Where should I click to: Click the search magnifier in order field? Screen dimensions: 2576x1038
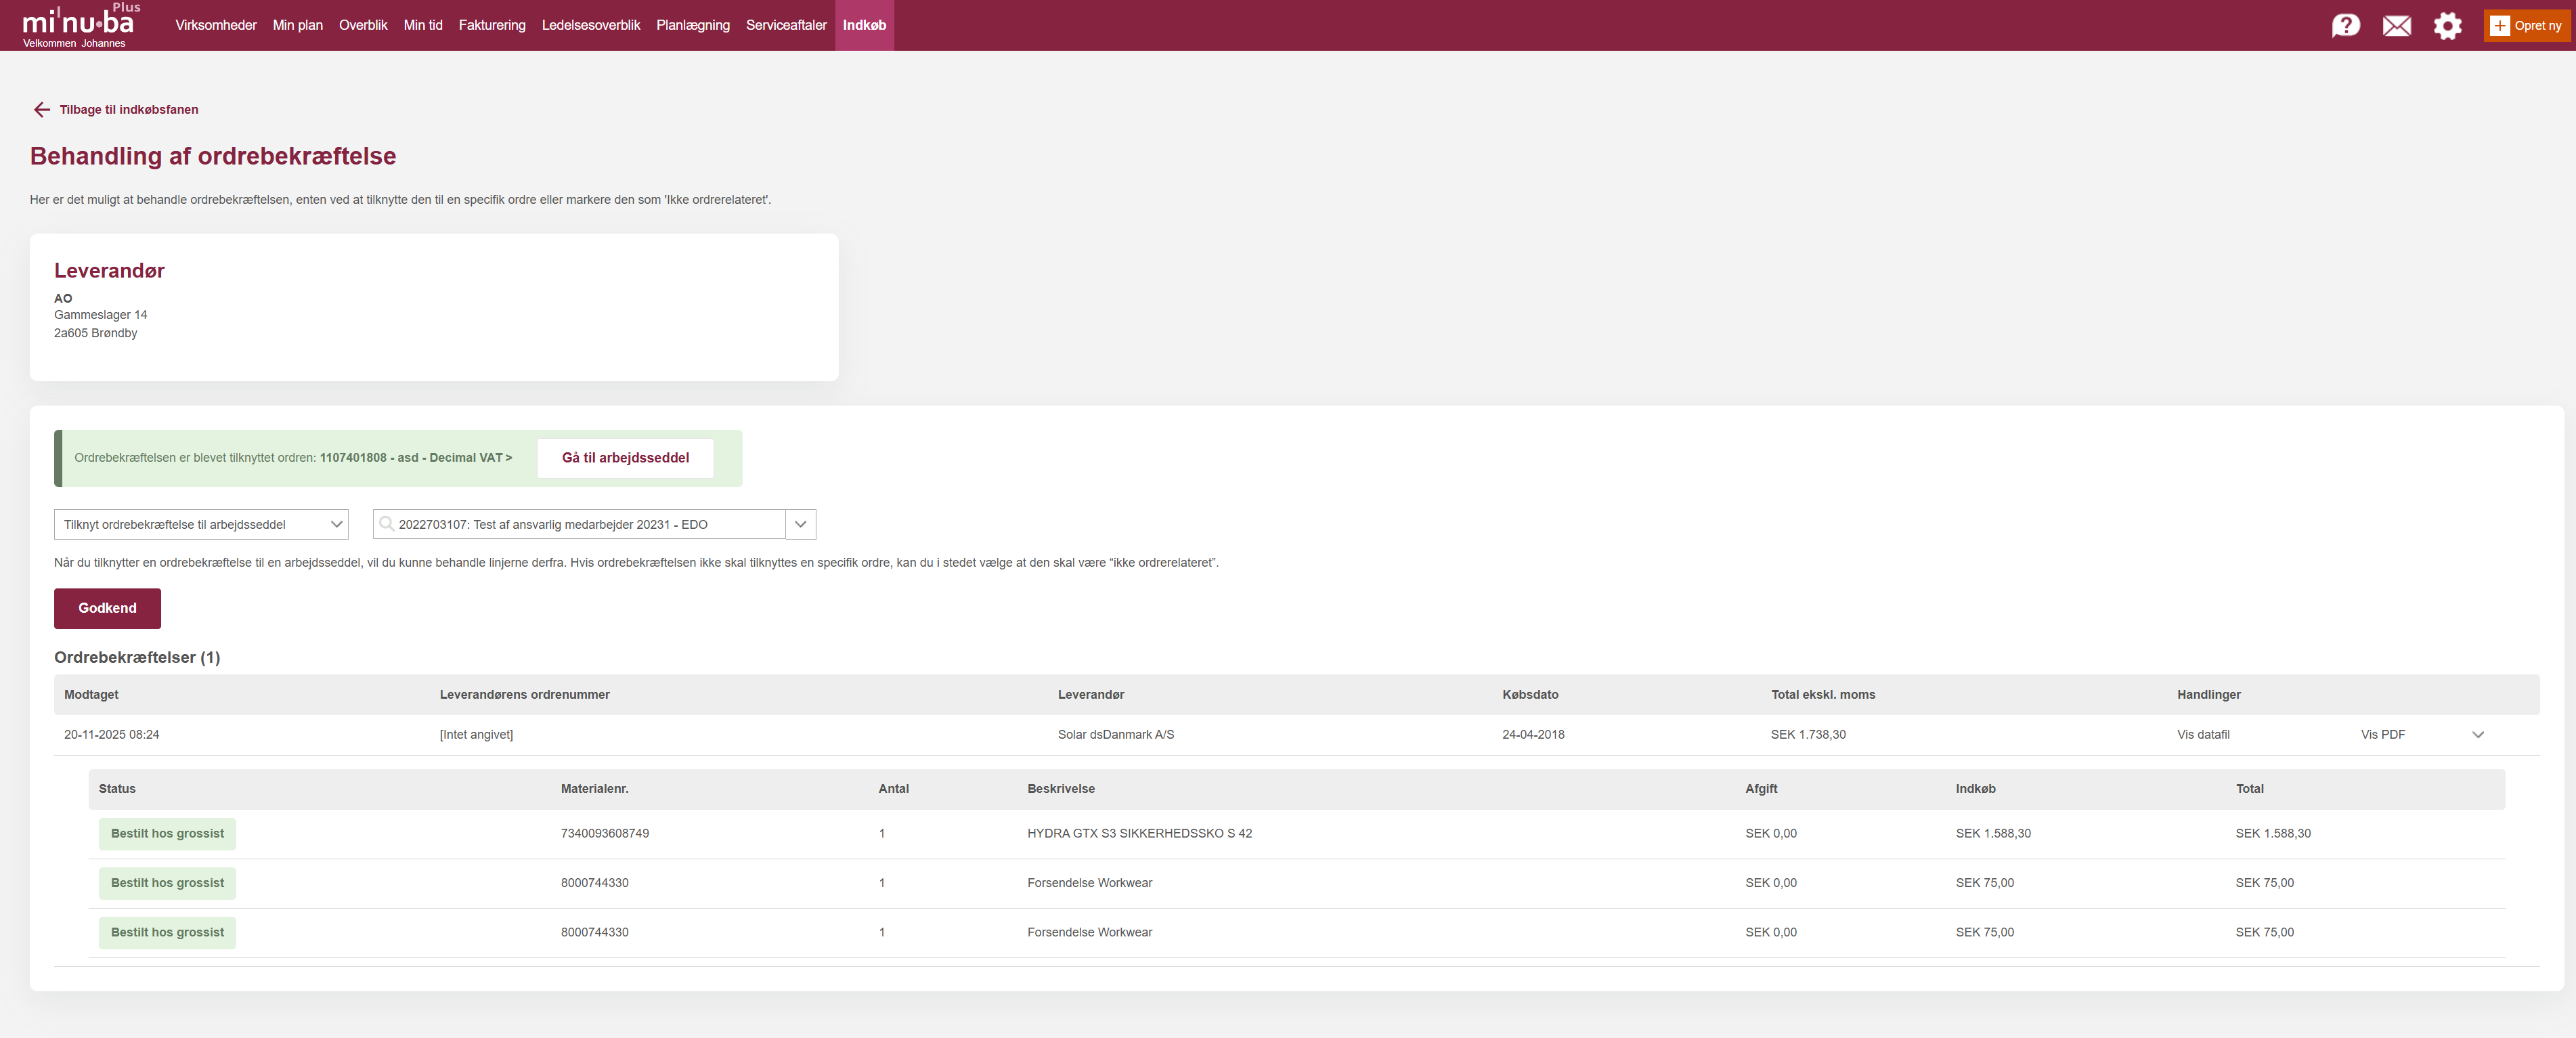pyautogui.click(x=386, y=524)
